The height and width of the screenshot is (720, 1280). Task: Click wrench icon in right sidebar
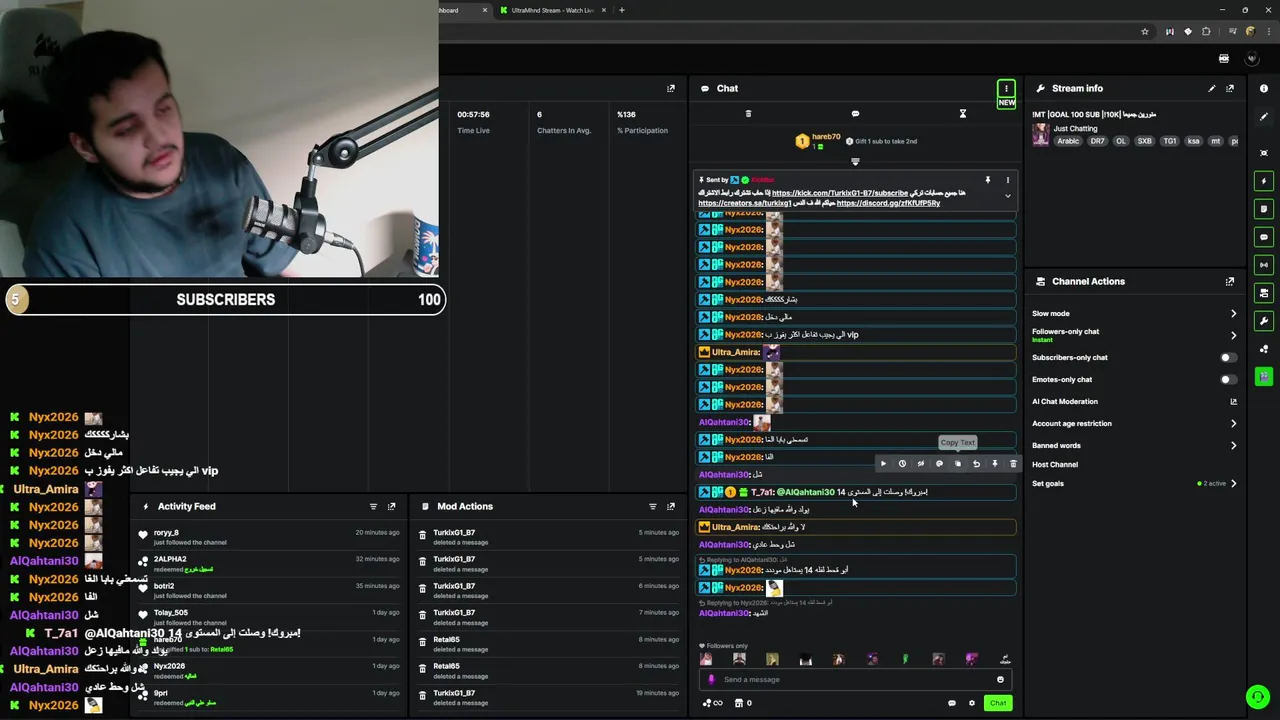tap(1264, 321)
